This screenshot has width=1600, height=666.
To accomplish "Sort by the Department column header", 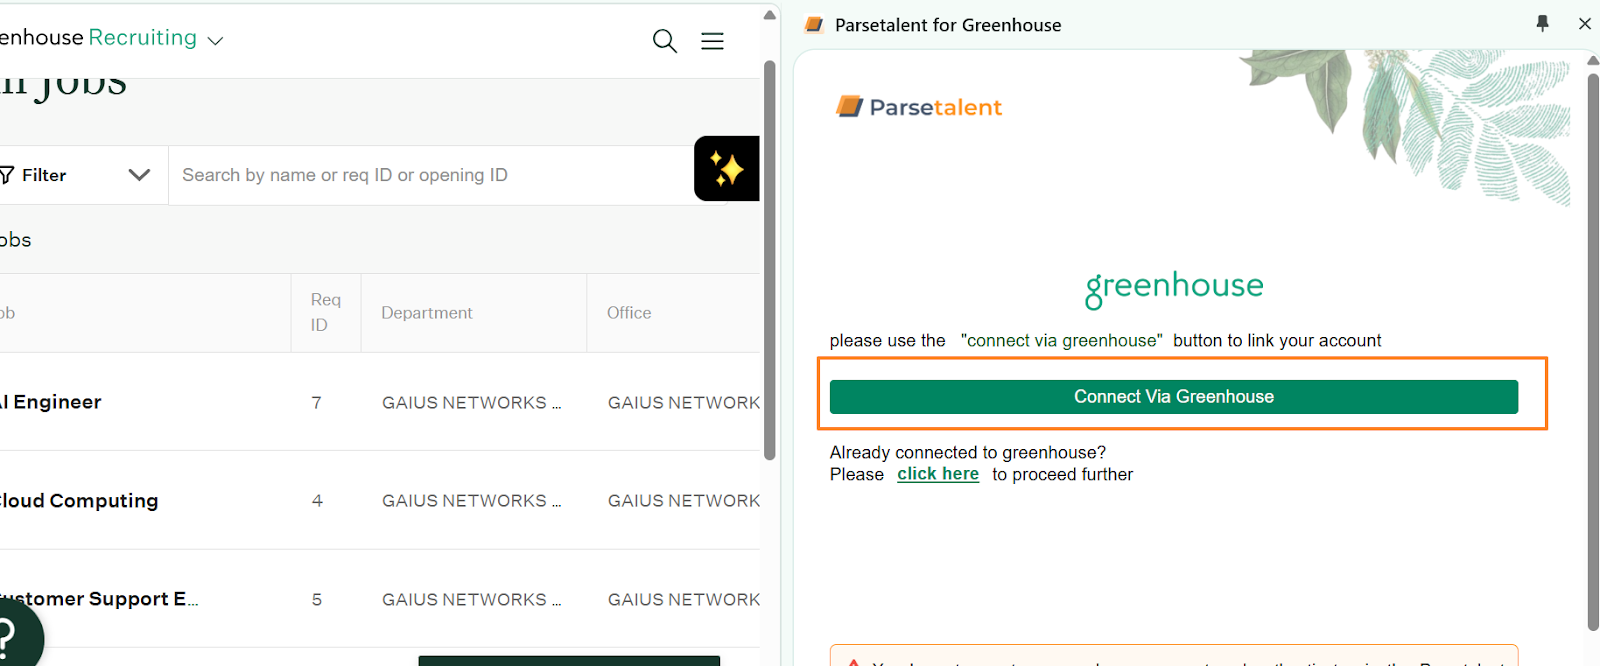I will pos(426,313).
